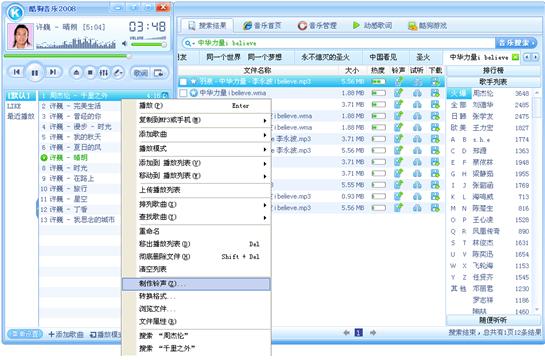Click the 音乐搜索 button

pyautogui.click(x=516, y=43)
